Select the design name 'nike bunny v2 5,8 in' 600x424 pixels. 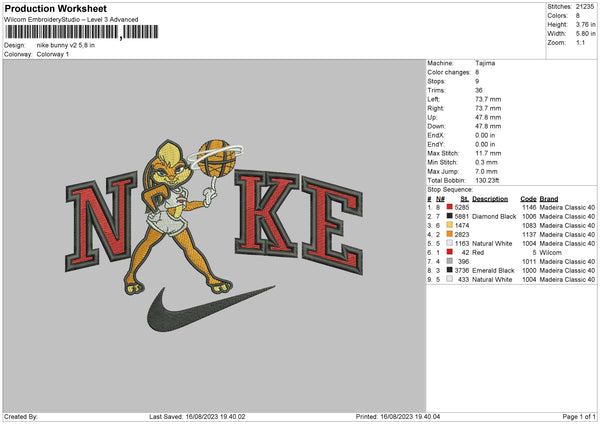click(66, 45)
